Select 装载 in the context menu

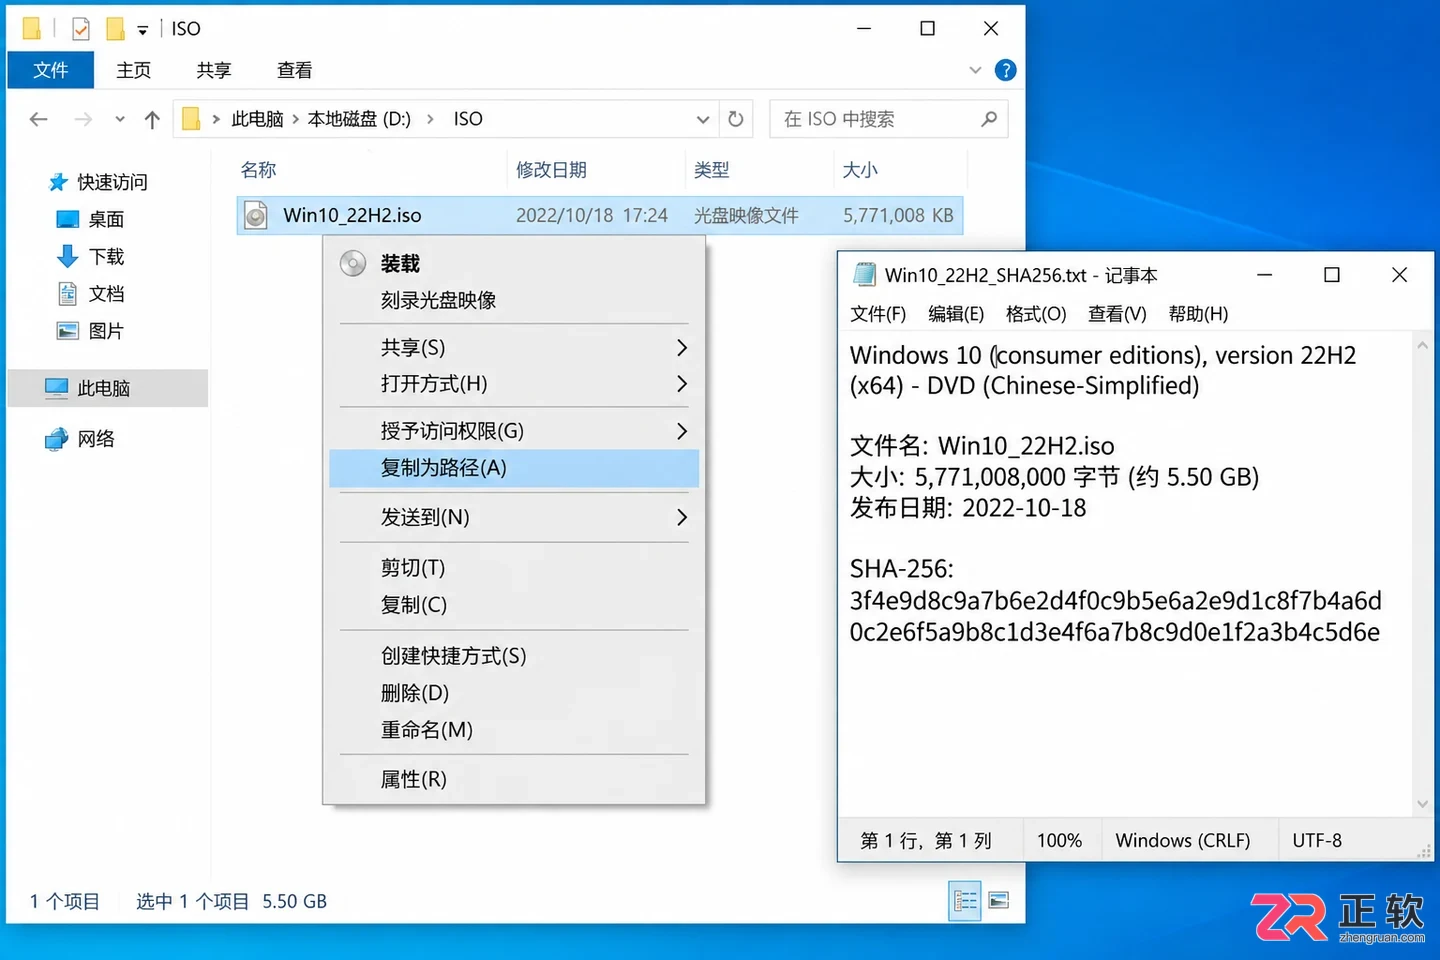click(x=400, y=263)
